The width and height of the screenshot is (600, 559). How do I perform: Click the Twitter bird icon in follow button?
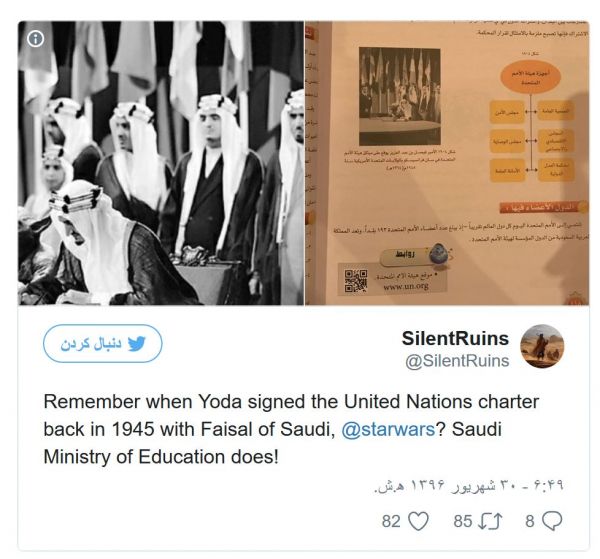137,344
